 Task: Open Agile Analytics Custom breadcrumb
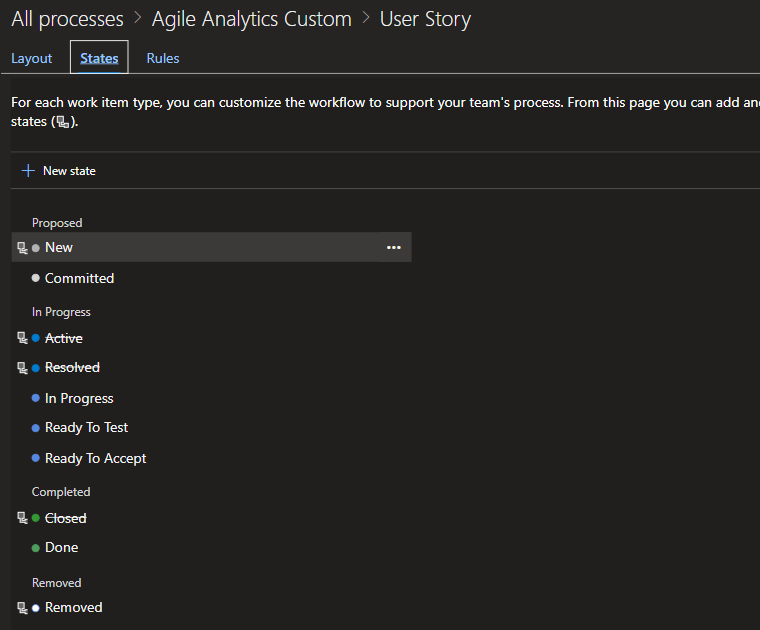(252, 19)
